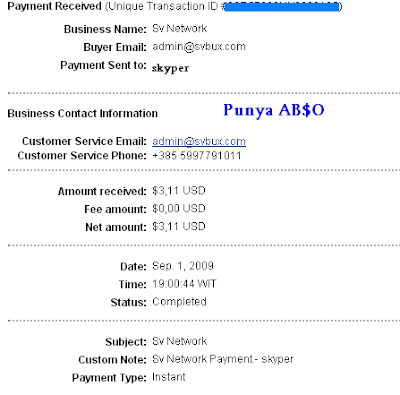Click the Business Name value Sv Network
400x395 pixels.
[179, 29]
